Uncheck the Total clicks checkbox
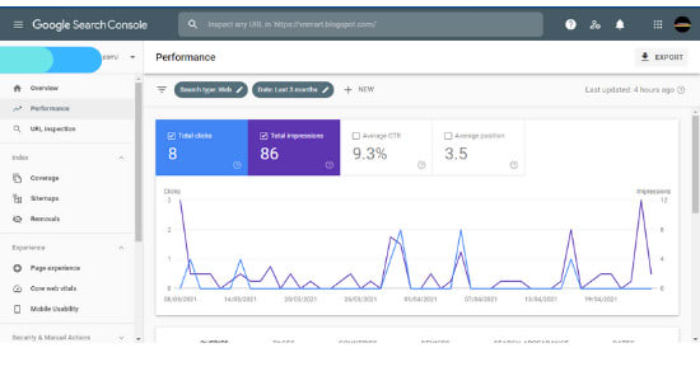The image size is (700, 390). point(171,136)
